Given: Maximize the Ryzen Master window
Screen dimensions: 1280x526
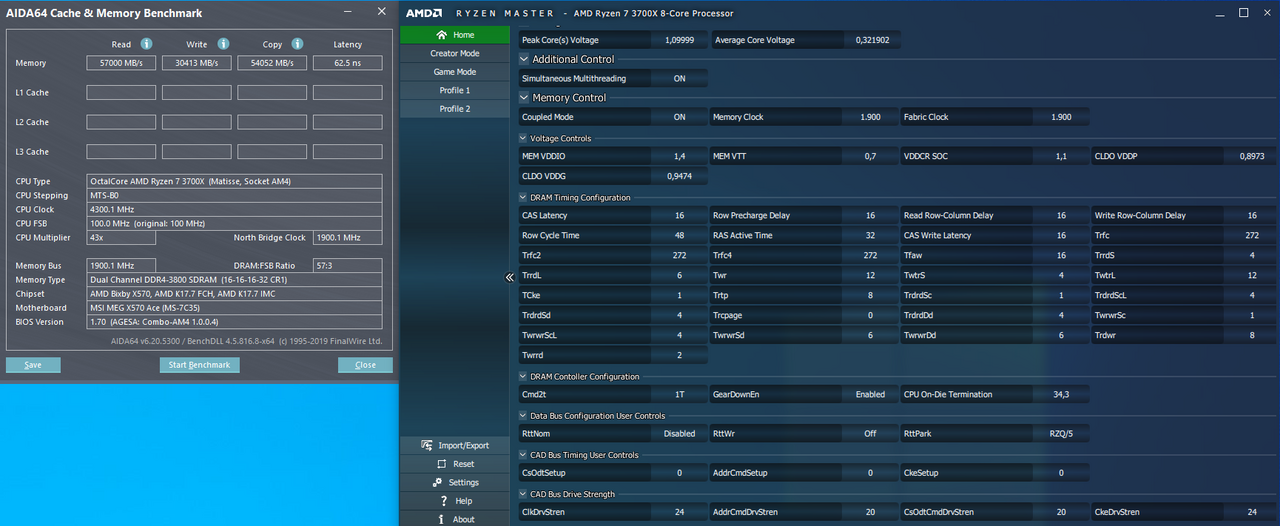Looking at the screenshot, I should [1243, 13].
